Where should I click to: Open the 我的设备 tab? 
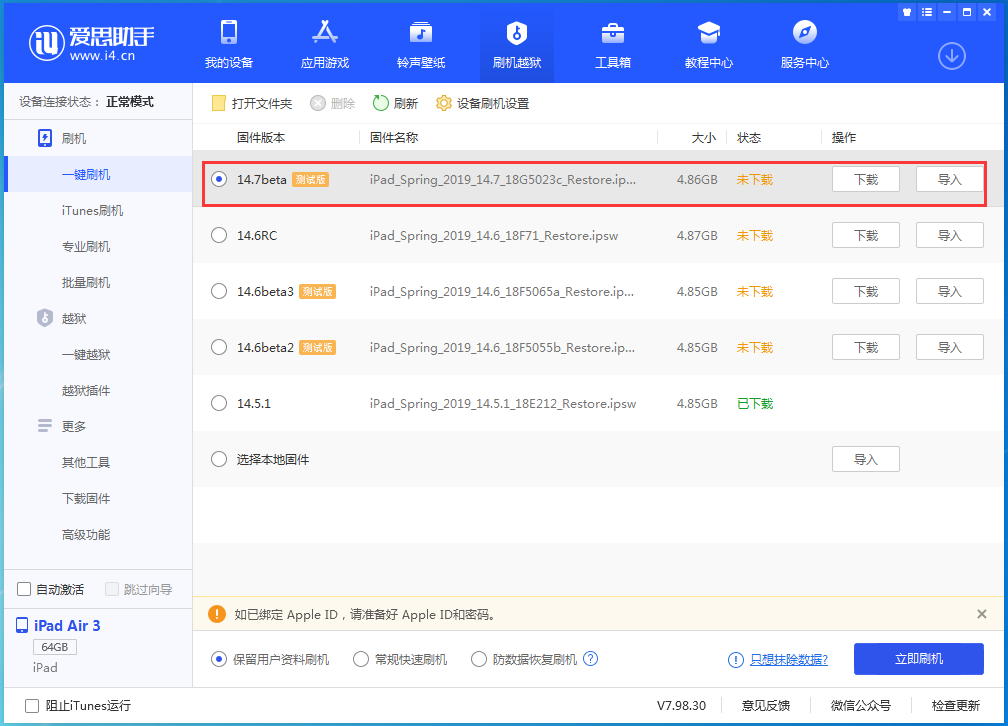coord(229,44)
